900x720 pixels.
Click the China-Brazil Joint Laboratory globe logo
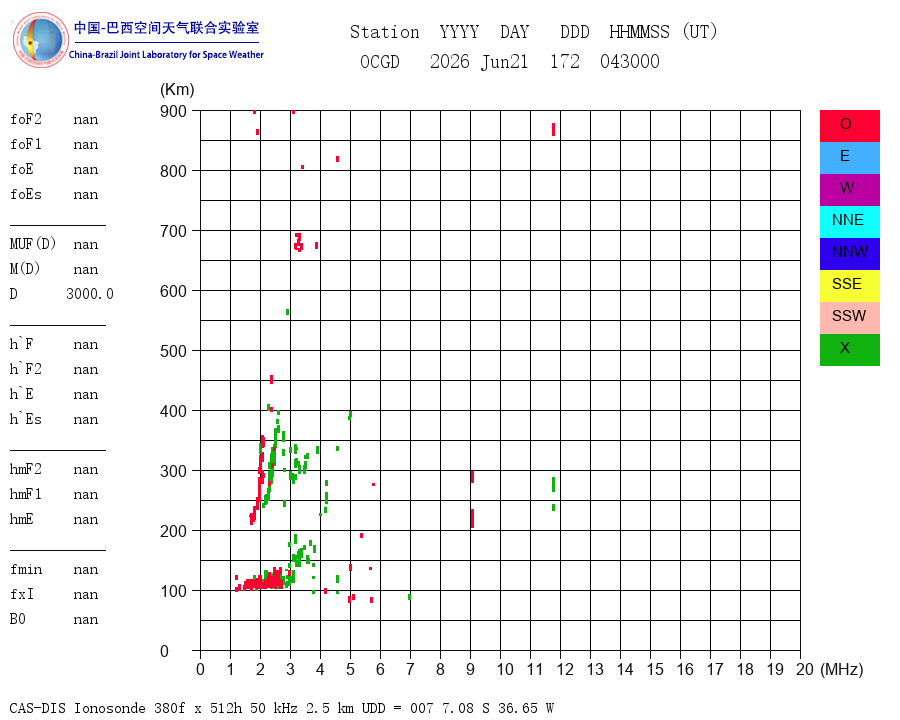(40, 40)
